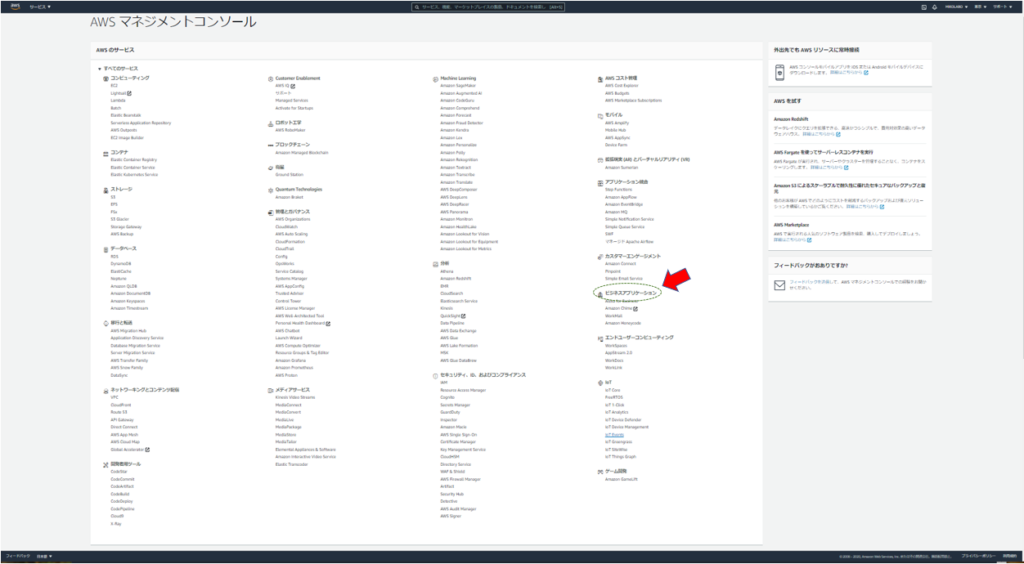
Task: Click the Customer Enablement category icon
Action: pos(270,78)
